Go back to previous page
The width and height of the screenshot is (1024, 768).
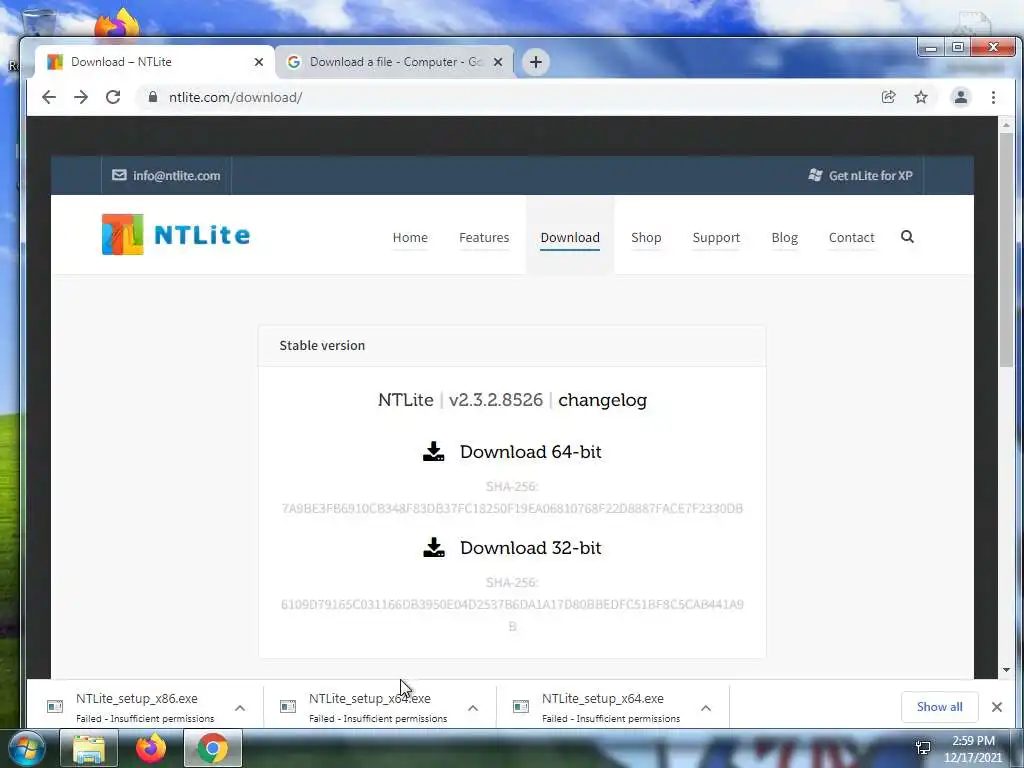tap(49, 97)
